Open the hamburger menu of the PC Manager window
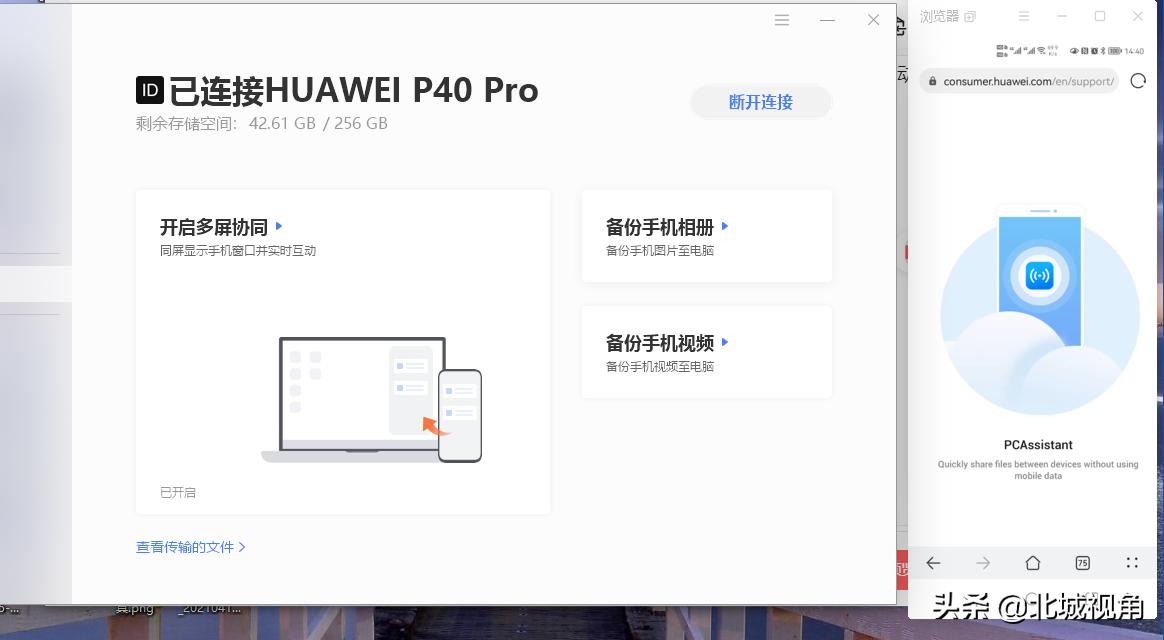The image size is (1164, 640). coord(782,19)
